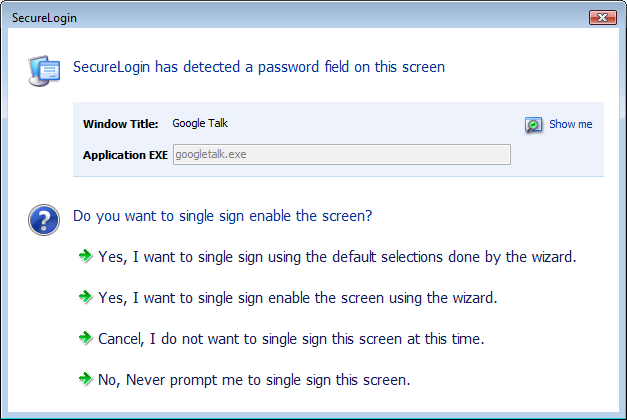The image size is (627, 420).
Task: Click the Application EXE label
Action: (x=125, y=155)
